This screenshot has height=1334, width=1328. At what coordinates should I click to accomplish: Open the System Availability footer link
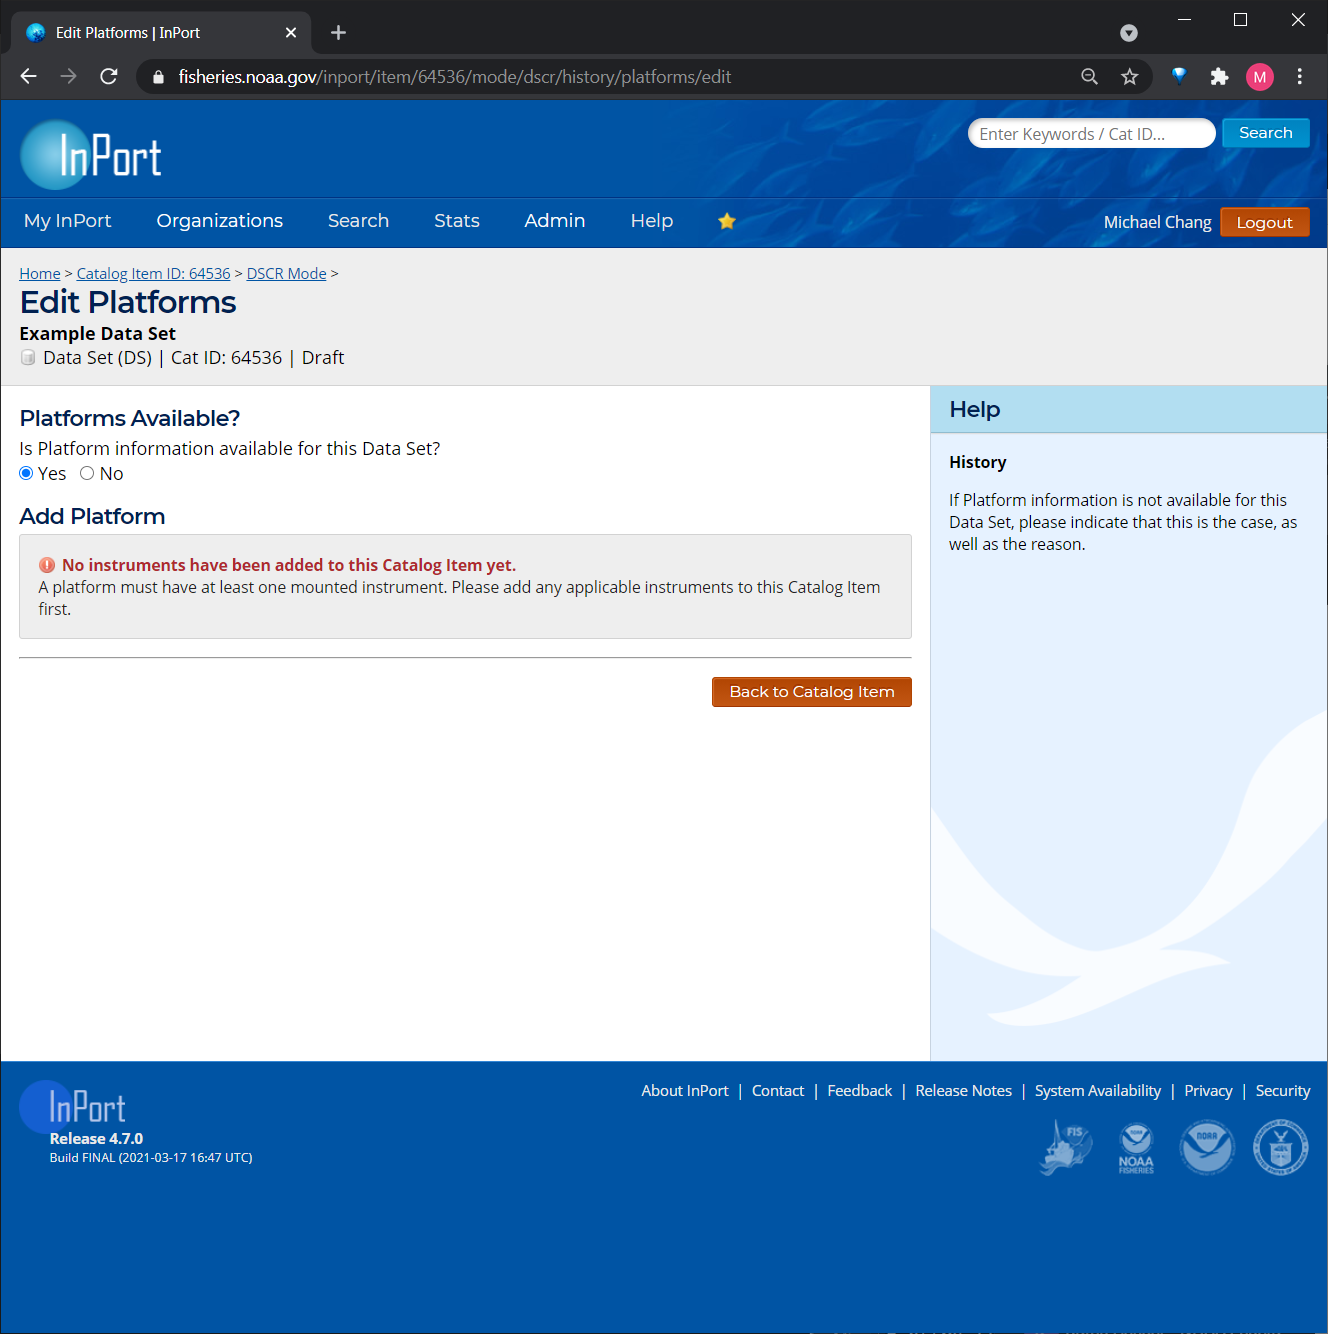1098,1091
